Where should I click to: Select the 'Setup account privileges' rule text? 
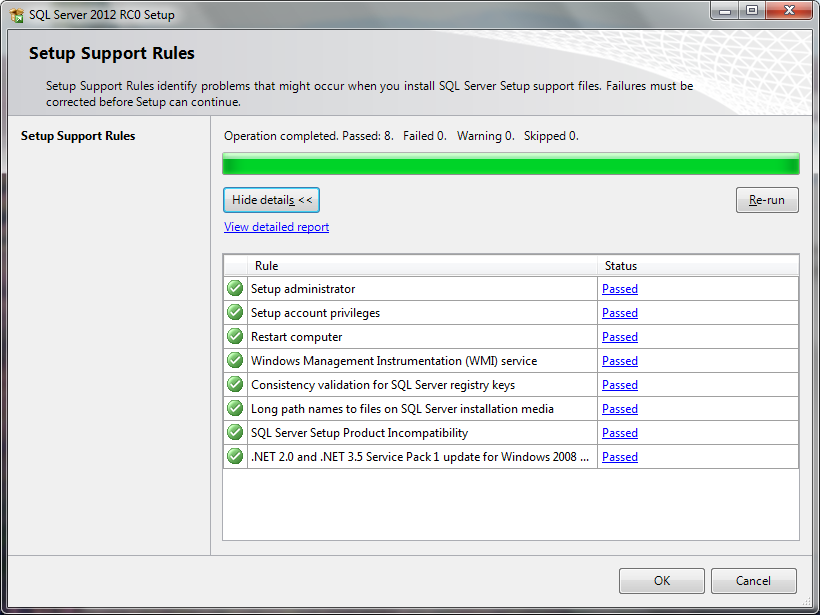pos(315,313)
